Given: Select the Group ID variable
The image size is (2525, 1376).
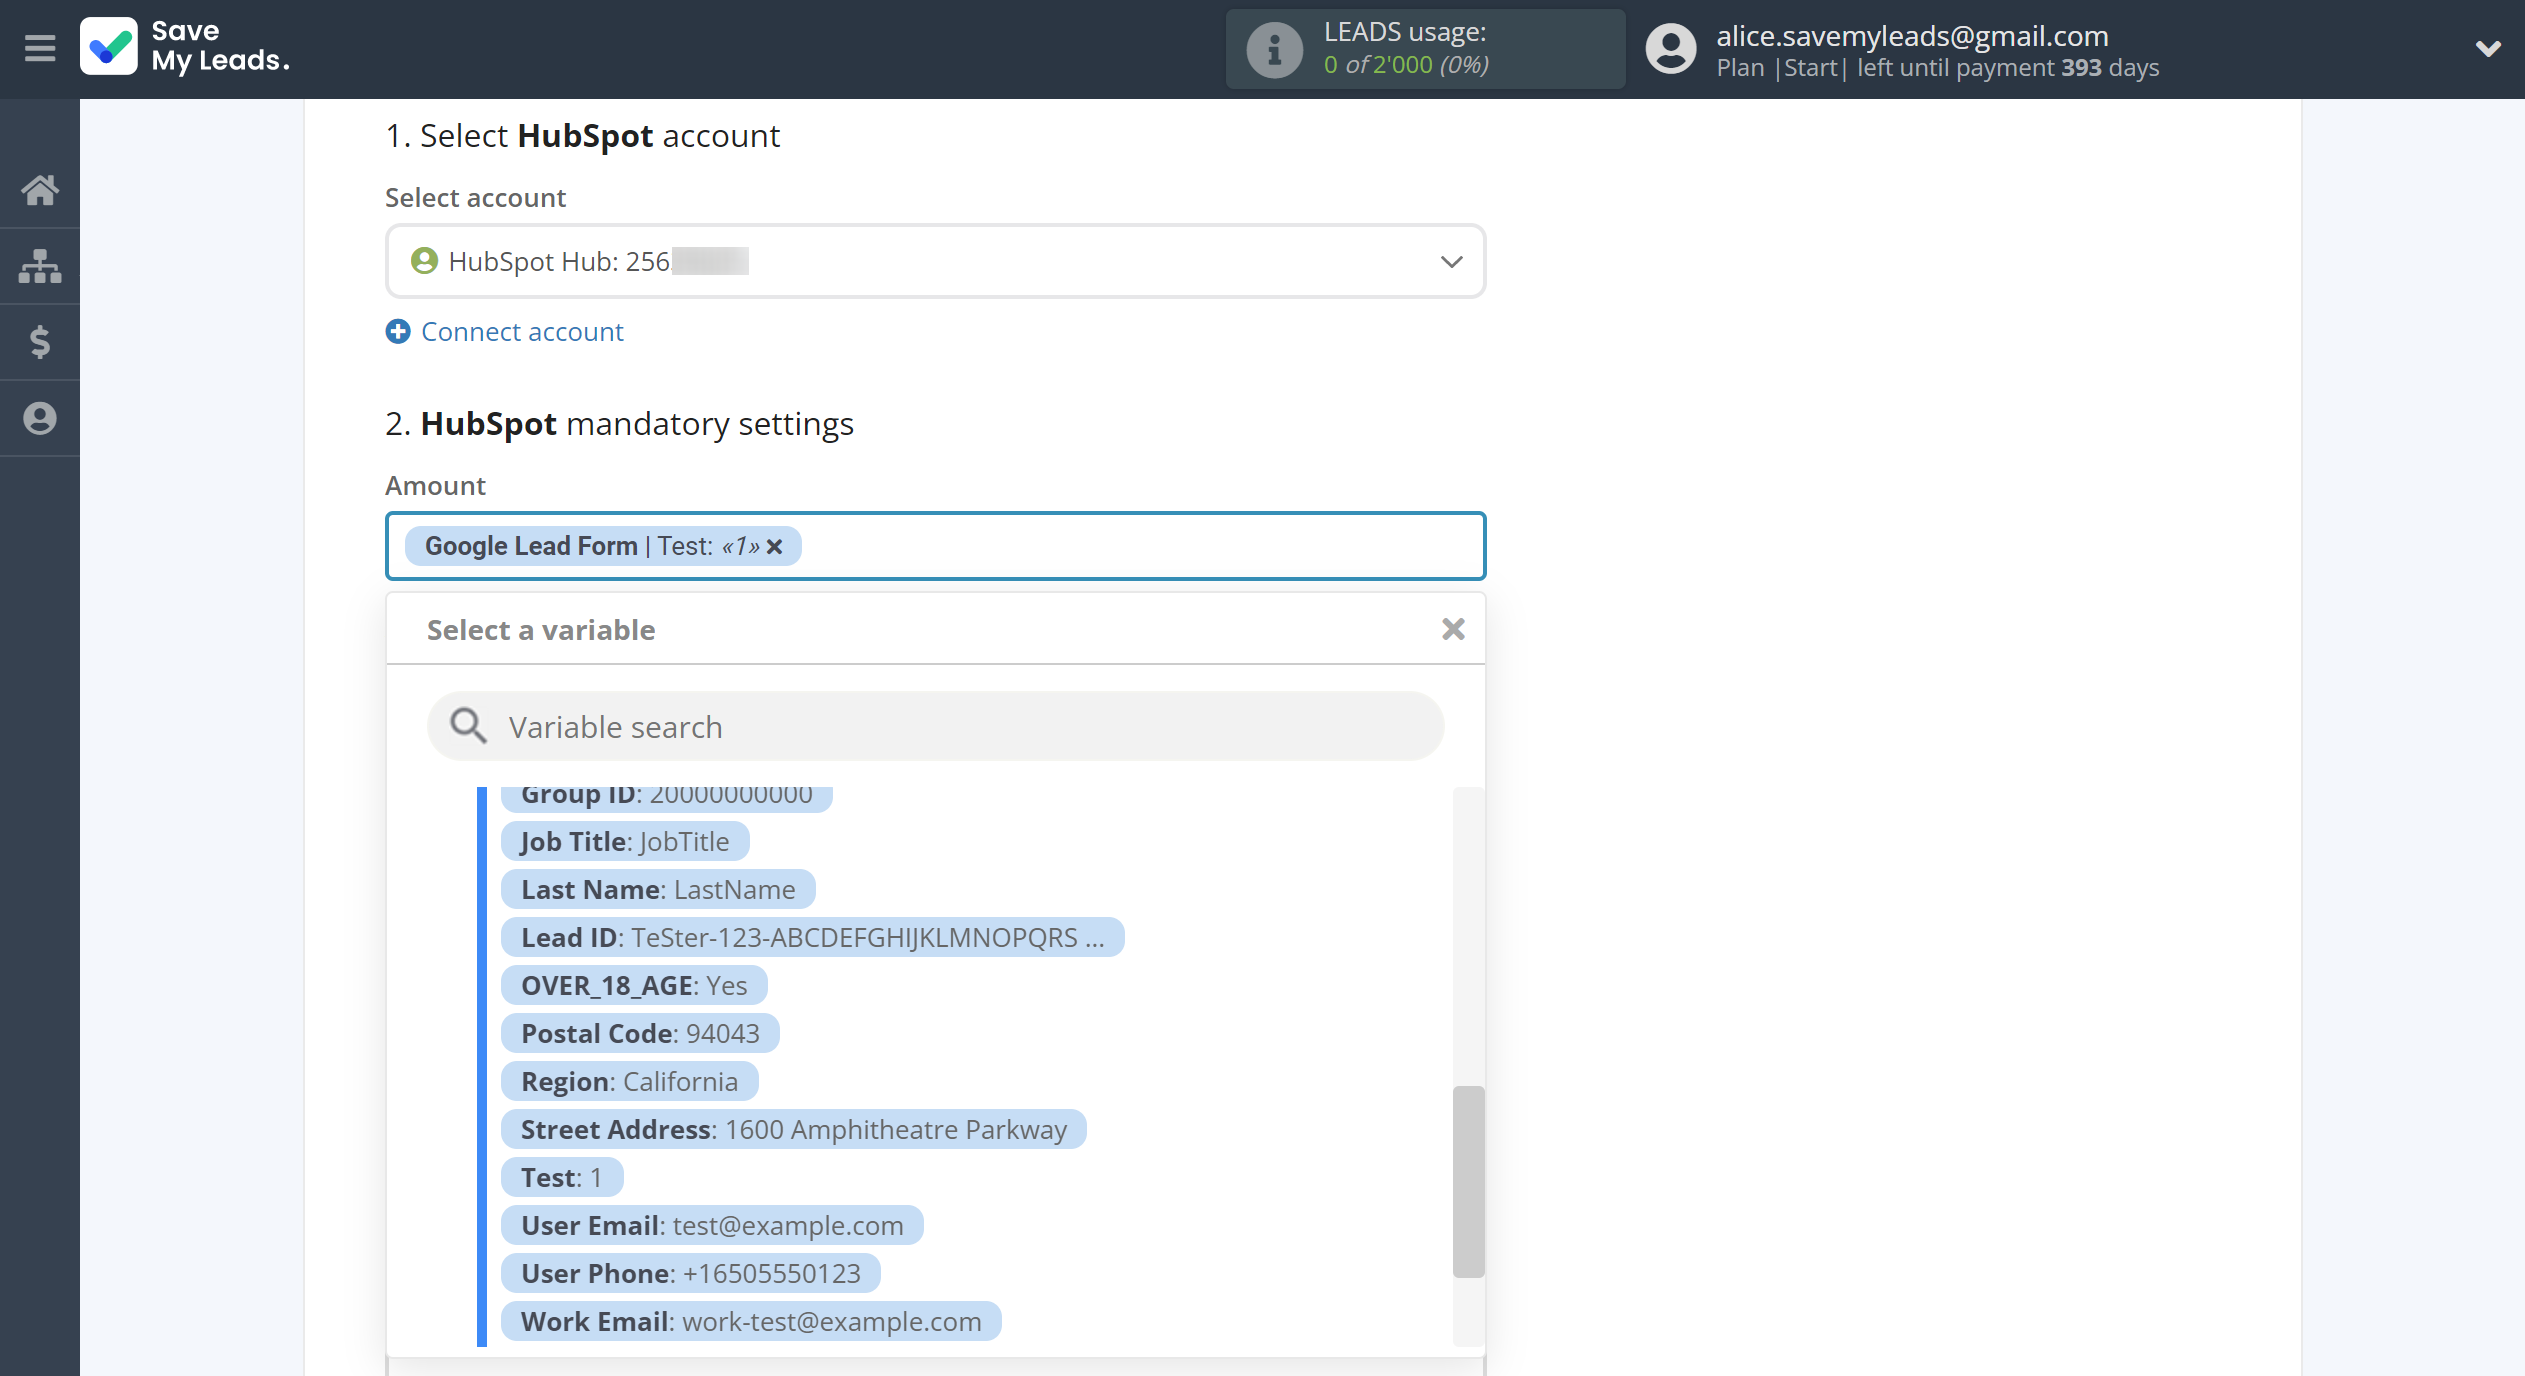Looking at the screenshot, I should [667, 798].
